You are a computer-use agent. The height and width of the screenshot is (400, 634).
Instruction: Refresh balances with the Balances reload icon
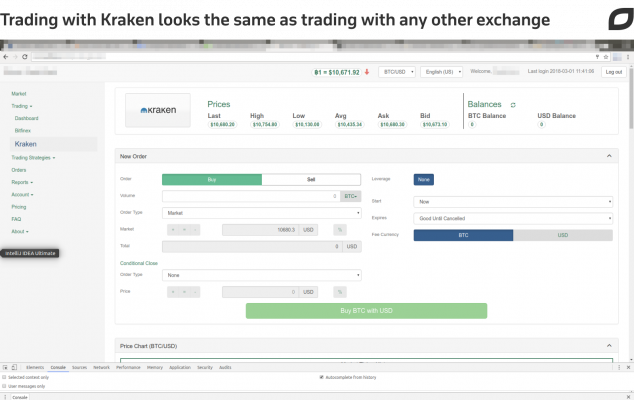513,105
